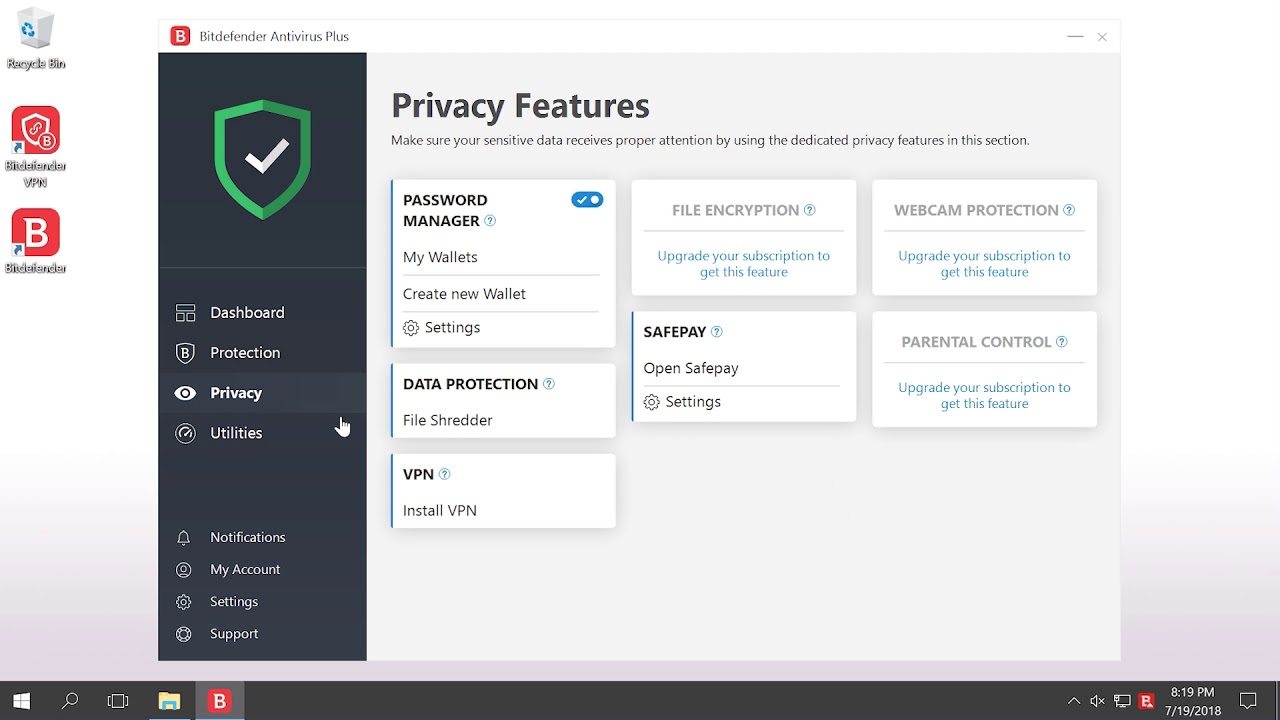
Task: Click the taskbar search icon
Action: pyautogui.click(x=70, y=701)
